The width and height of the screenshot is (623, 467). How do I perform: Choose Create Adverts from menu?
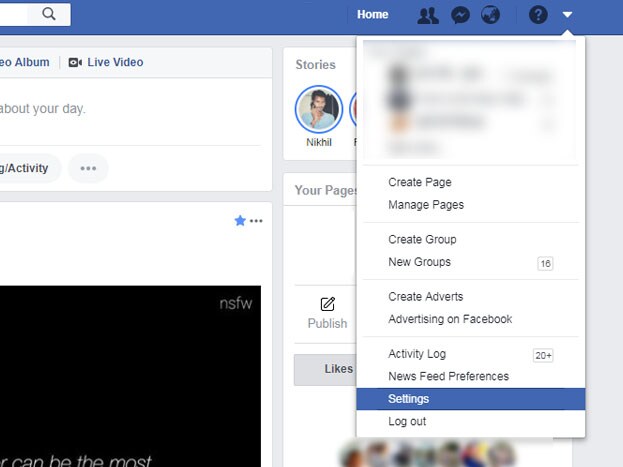(426, 297)
